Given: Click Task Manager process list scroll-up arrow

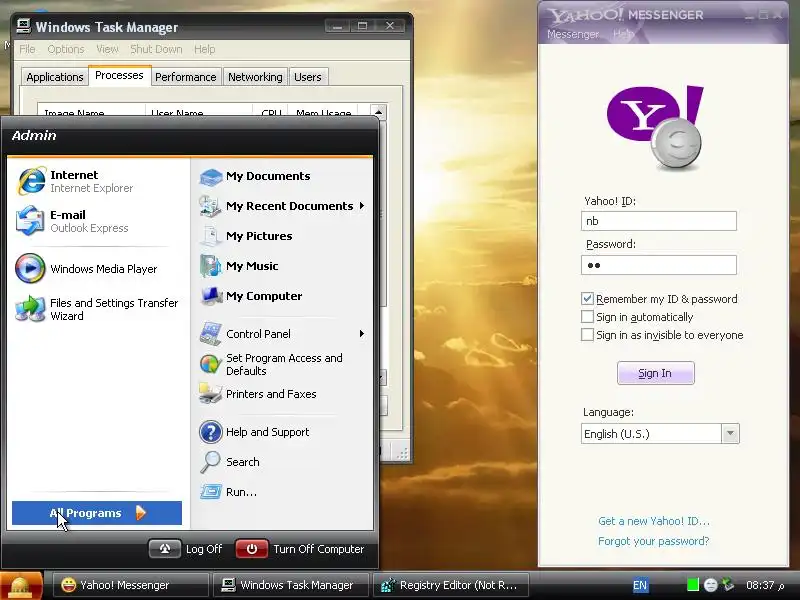Looking at the screenshot, I should (x=378, y=112).
